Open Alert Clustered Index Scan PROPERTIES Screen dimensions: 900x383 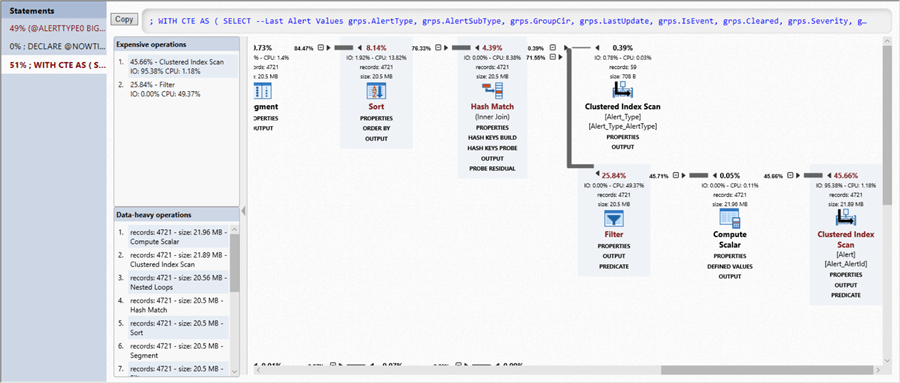845,274
